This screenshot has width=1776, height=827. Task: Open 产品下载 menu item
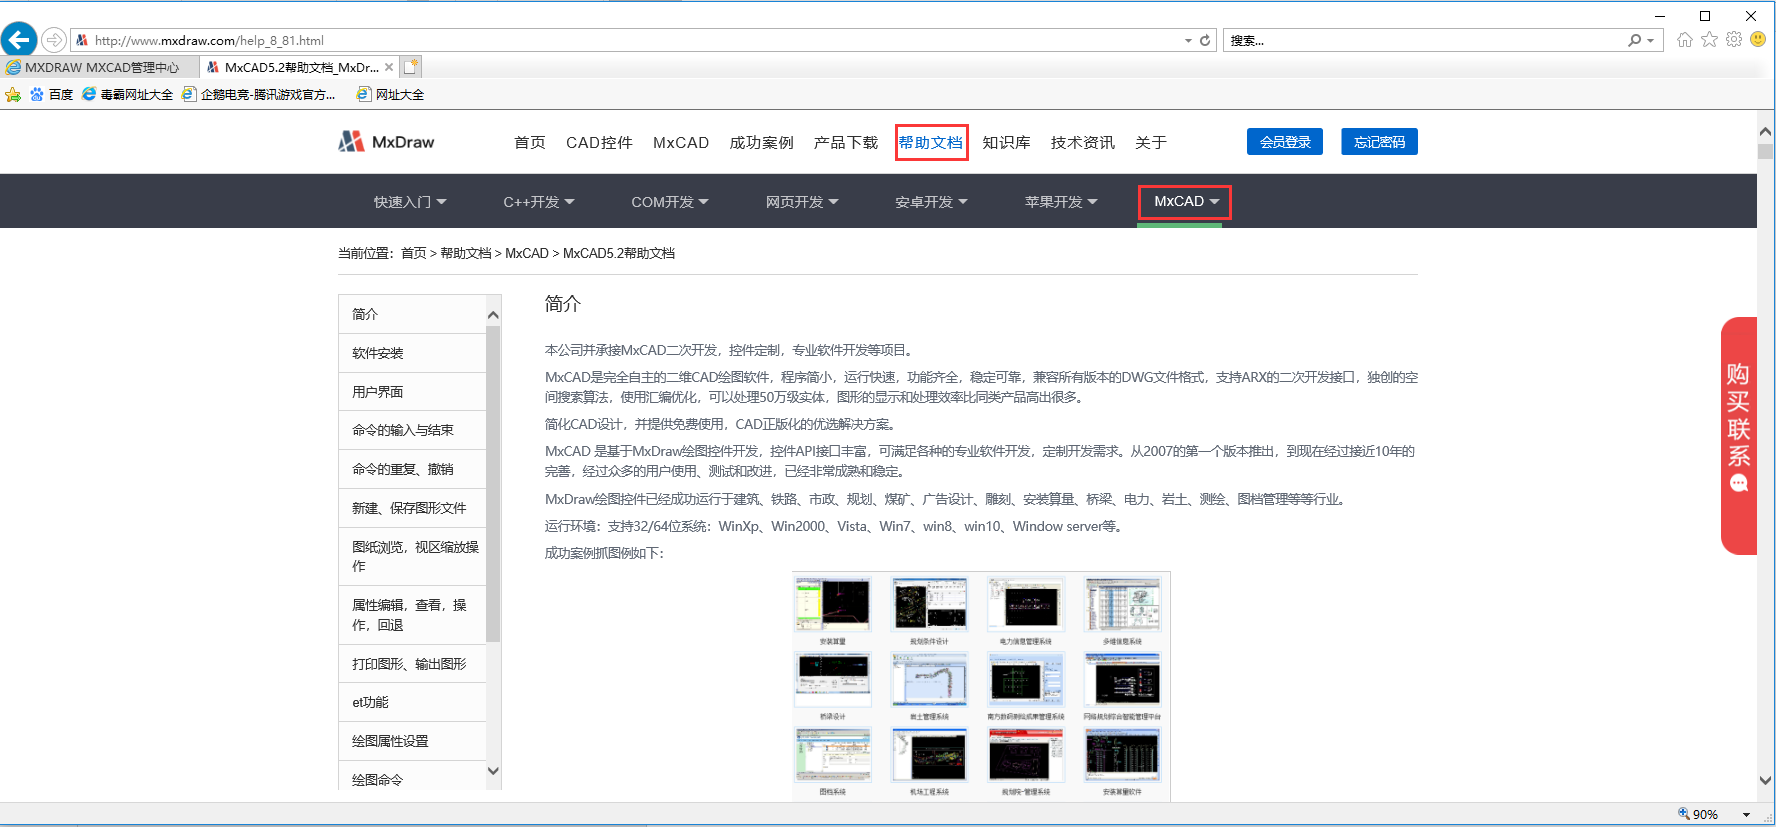(x=846, y=142)
